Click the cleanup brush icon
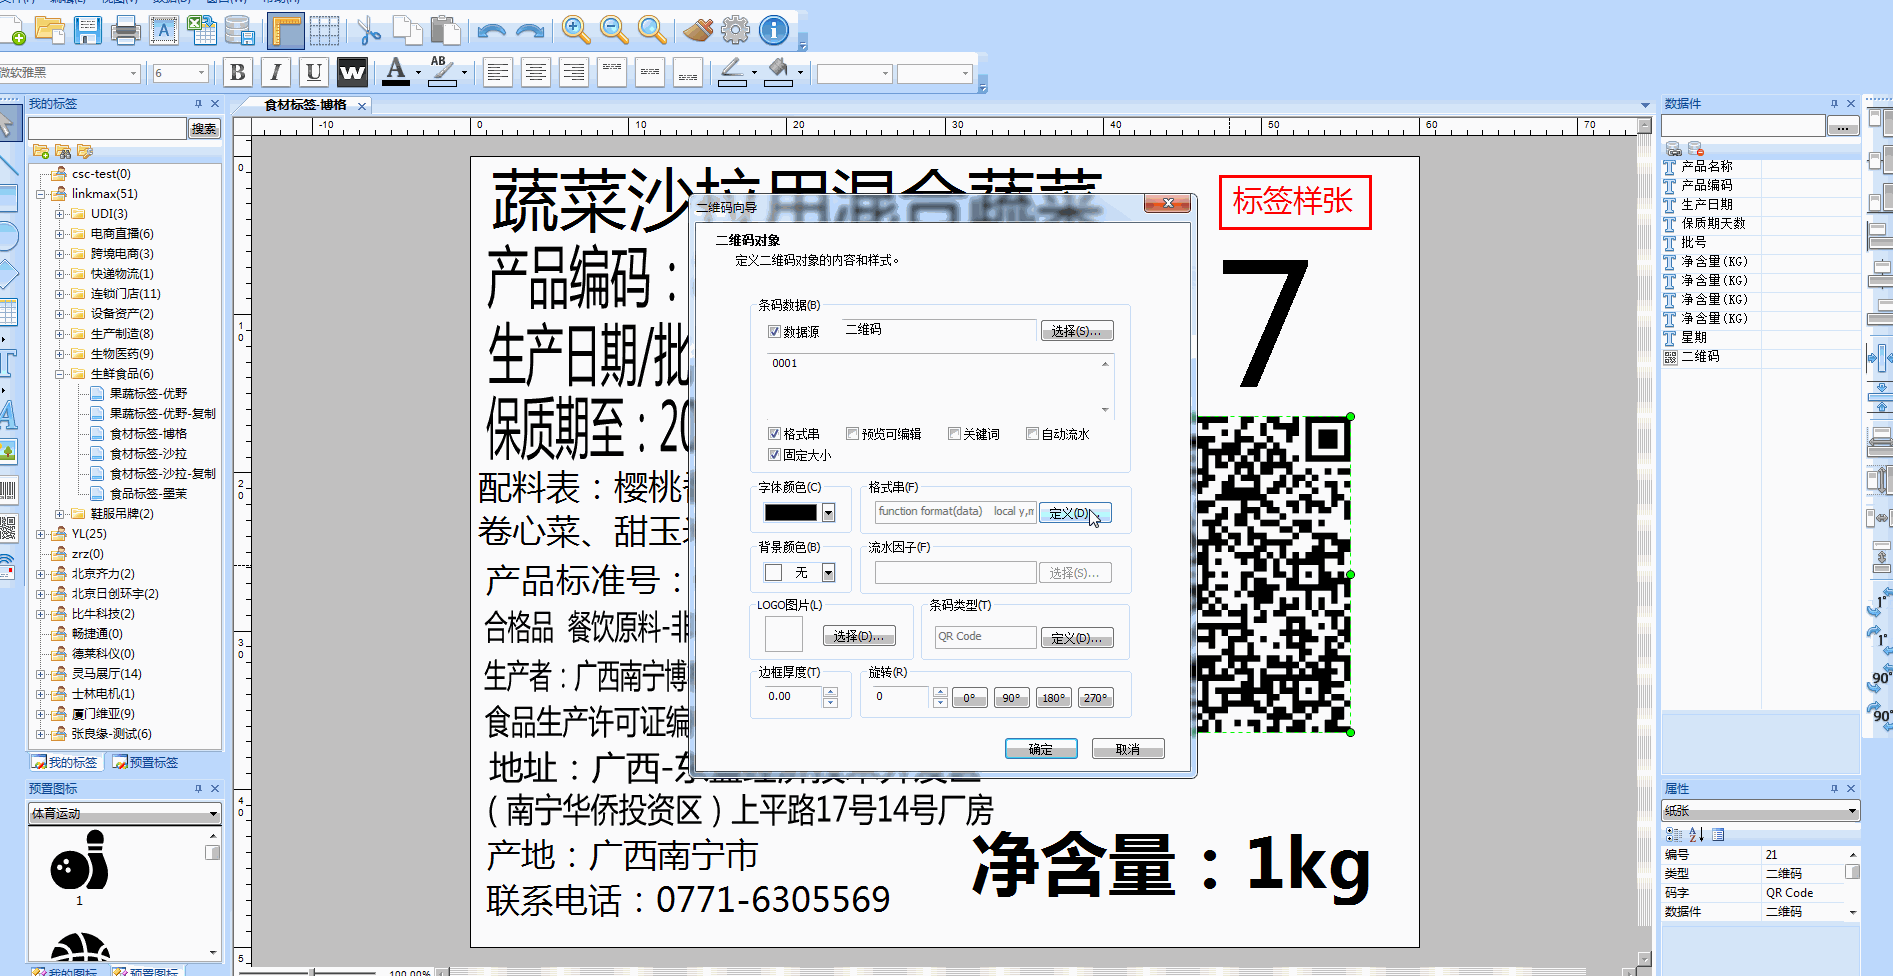The height and width of the screenshot is (976, 1893). coord(698,30)
